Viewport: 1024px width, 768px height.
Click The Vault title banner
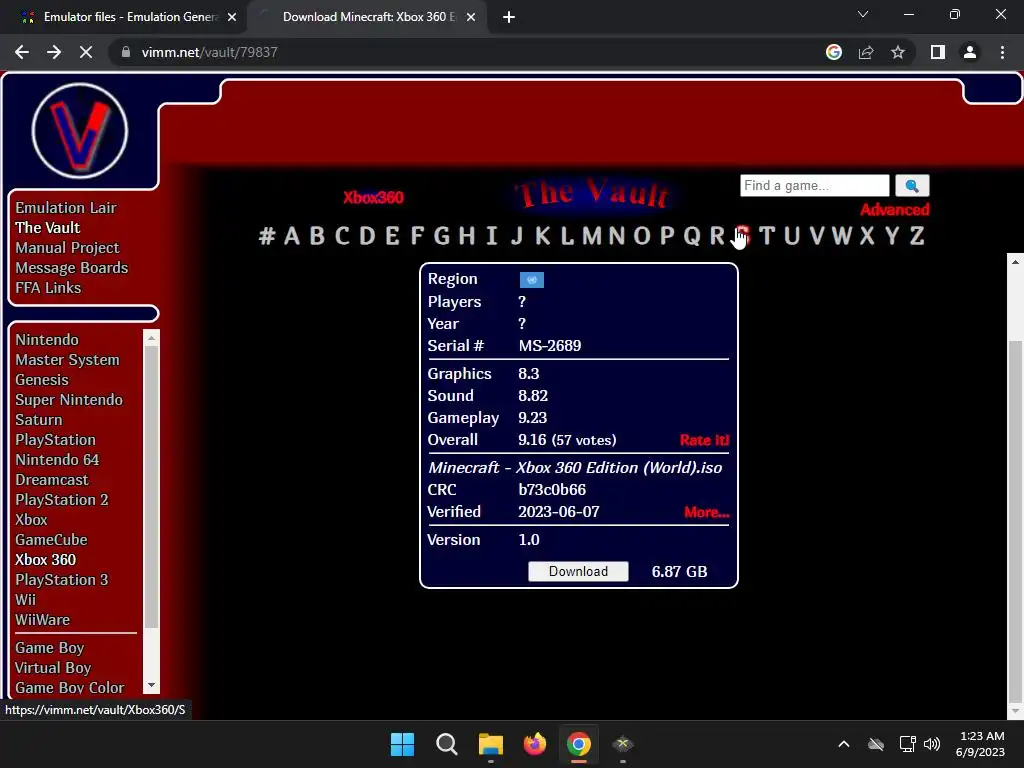point(593,194)
